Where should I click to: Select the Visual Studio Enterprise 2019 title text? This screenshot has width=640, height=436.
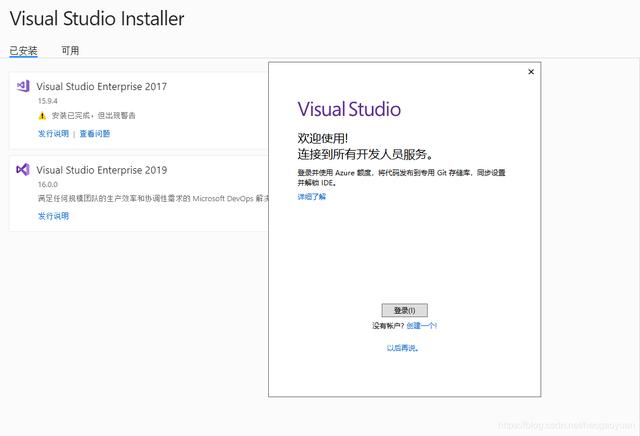click(102, 170)
